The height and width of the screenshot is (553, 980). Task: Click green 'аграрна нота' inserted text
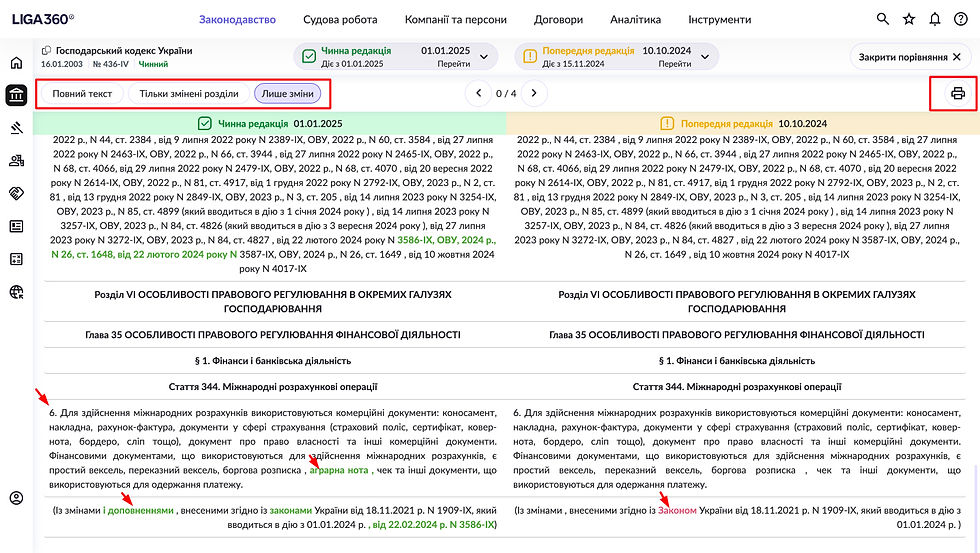[339, 470]
